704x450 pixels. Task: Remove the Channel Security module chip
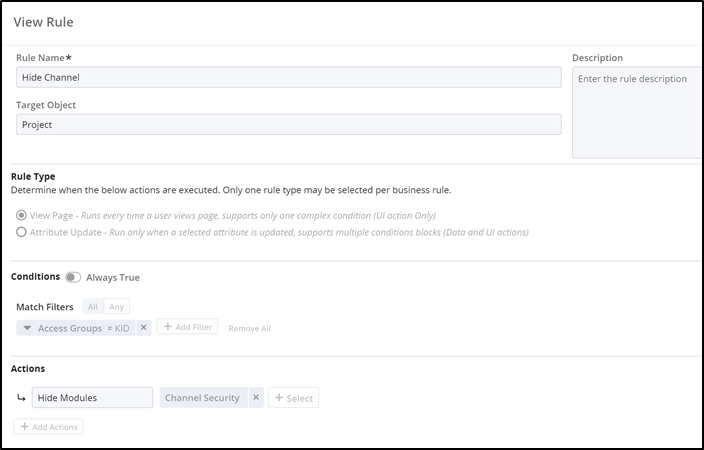pyautogui.click(x=256, y=398)
